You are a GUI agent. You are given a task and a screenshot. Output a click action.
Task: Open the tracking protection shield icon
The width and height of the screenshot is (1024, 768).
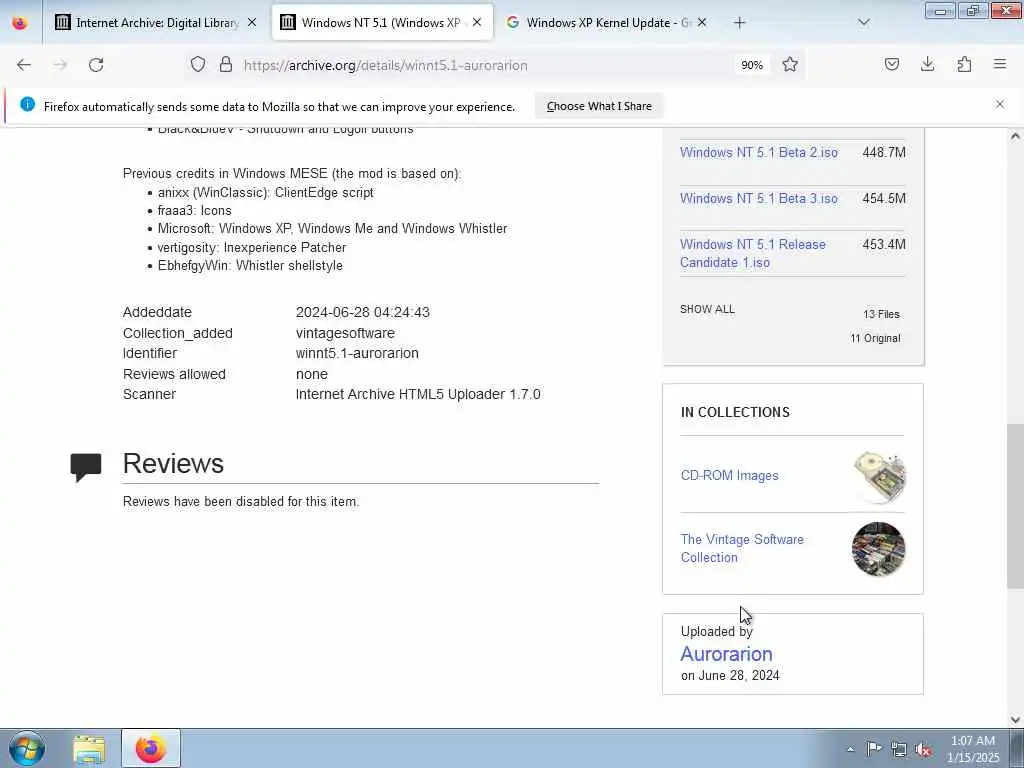point(198,64)
